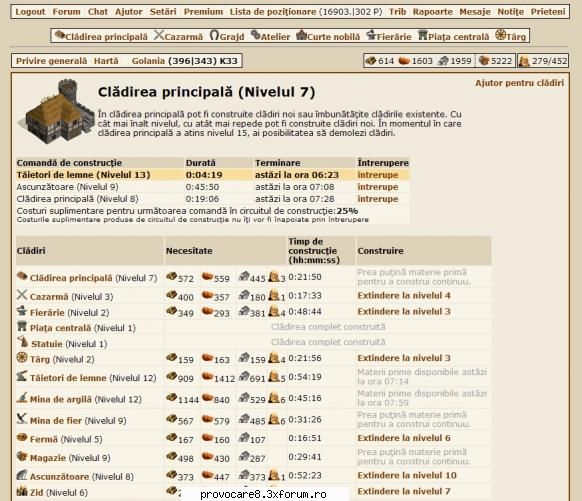Click the Curte nobilă icon in quick bar
Image resolution: width=582 pixels, height=501 pixels.
pos(301,35)
